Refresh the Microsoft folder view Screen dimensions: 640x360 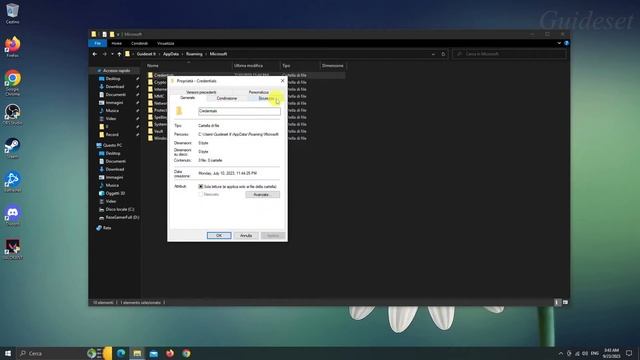(x=443, y=54)
